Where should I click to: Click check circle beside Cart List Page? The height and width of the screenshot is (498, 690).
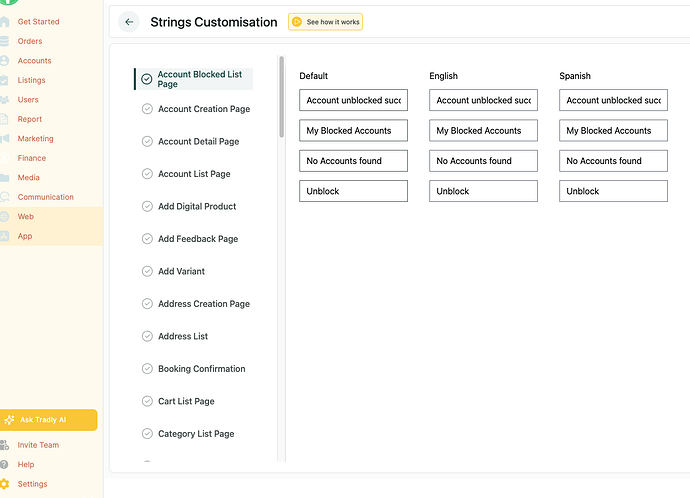[147, 402]
